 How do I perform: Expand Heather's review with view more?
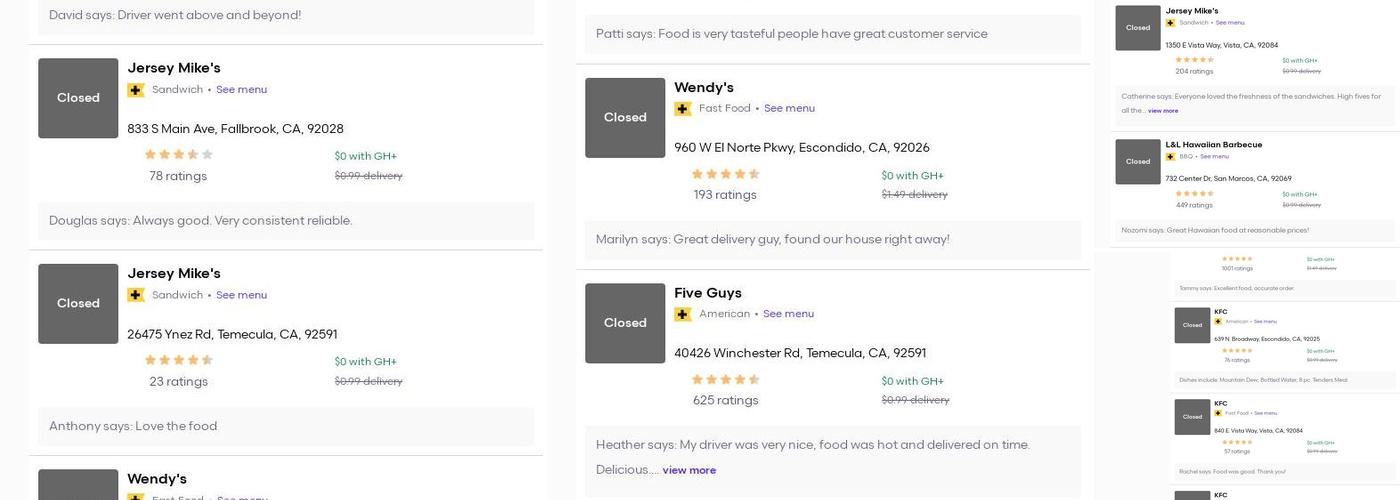click(x=689, y=470)
